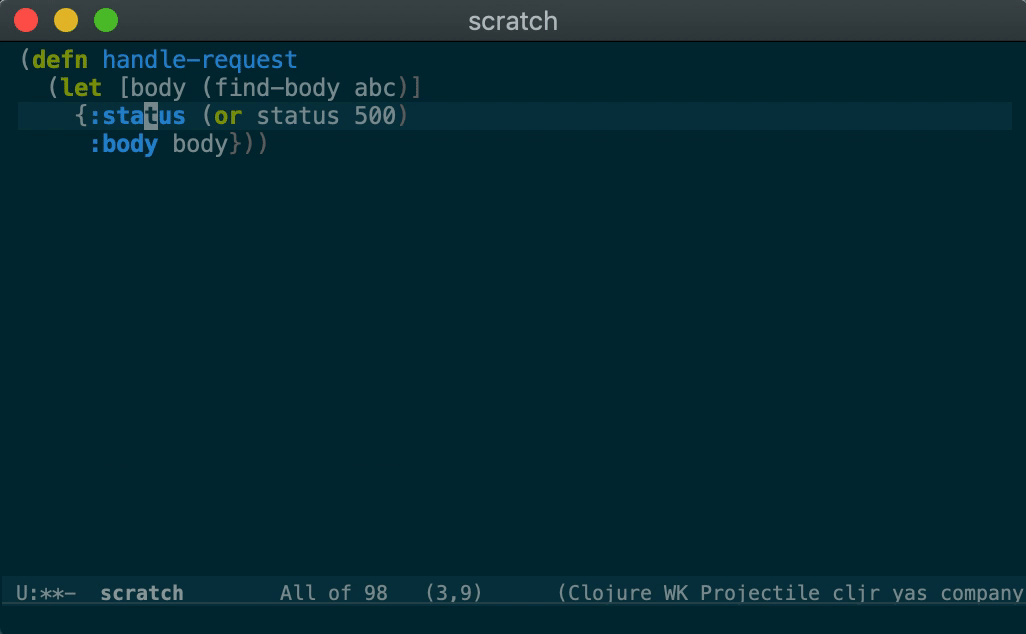The height and width of the screenshot is (634, 1026).
Task: Click the scratch buffer name in mode line
Action: tap(141, 593)
